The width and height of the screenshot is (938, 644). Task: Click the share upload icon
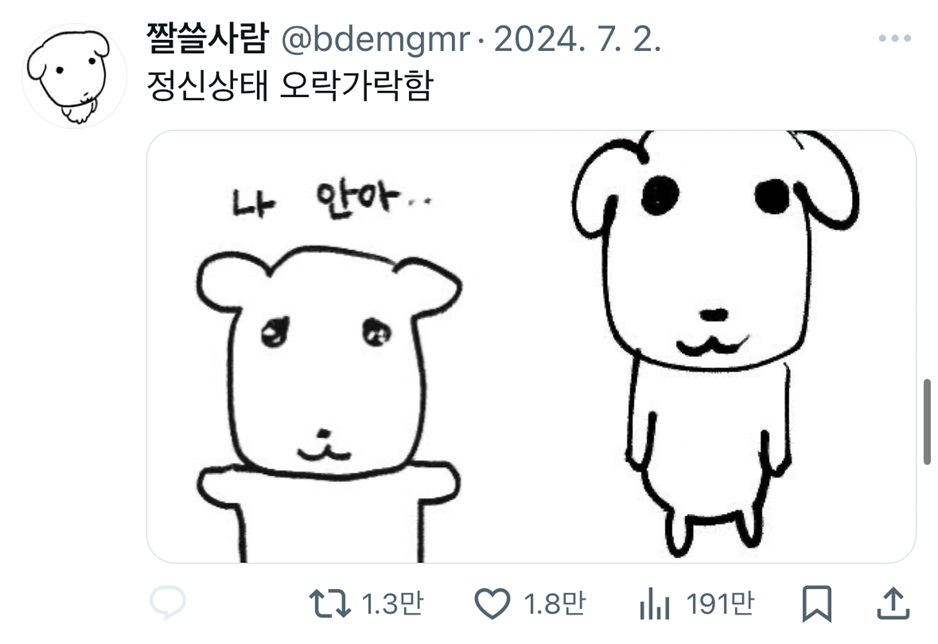click(893, 603)
